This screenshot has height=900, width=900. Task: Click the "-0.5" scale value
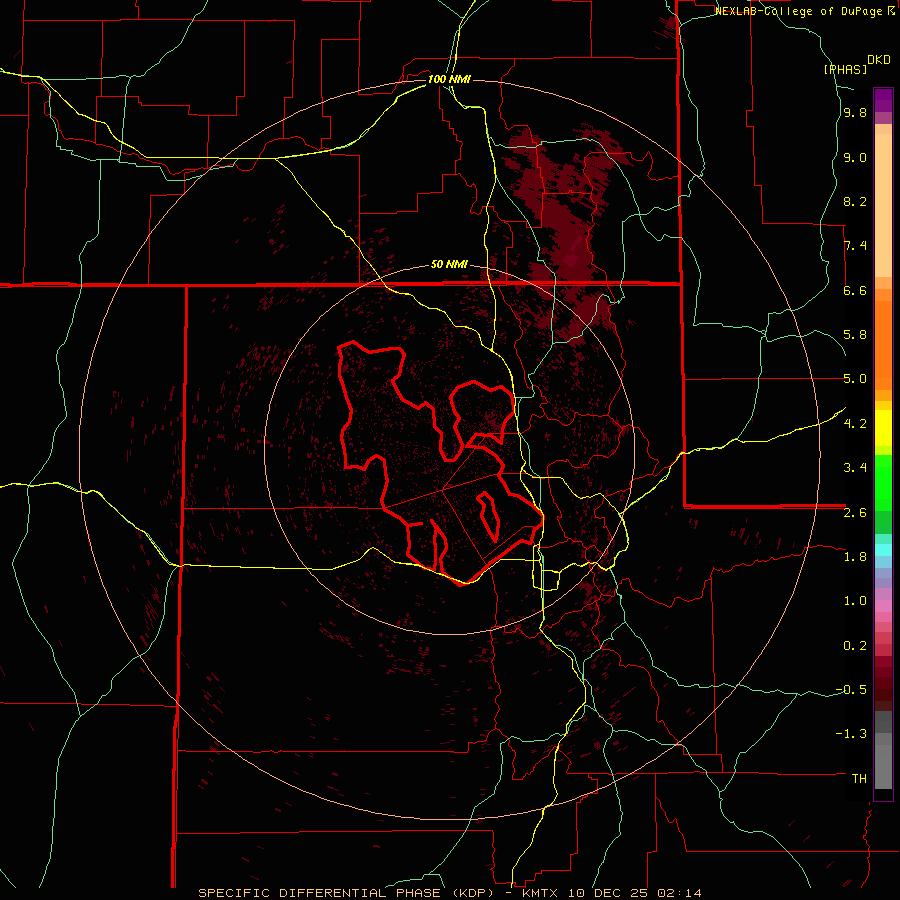pyautogui.click(x=851, y=689)
